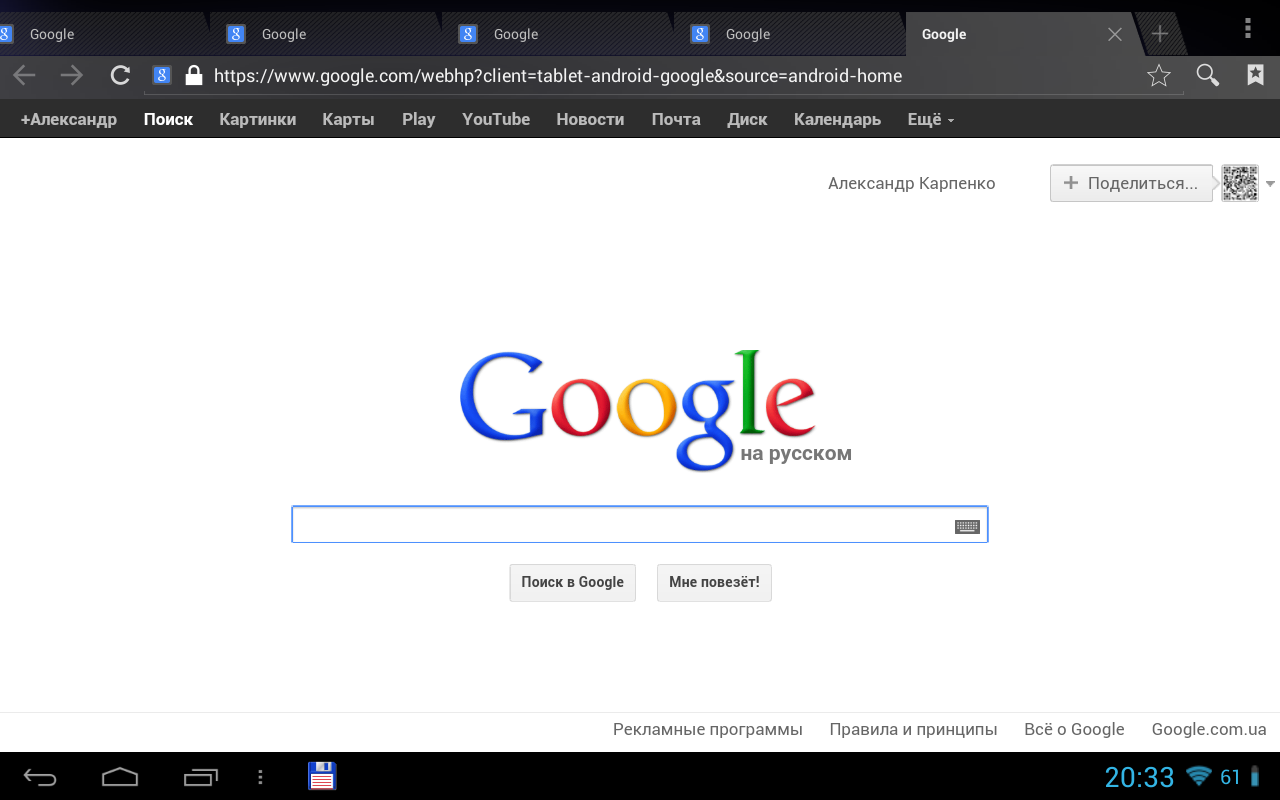1280x800 pixels.
Task: Switch to the third Google tab
Action: [x=556, y=34]
